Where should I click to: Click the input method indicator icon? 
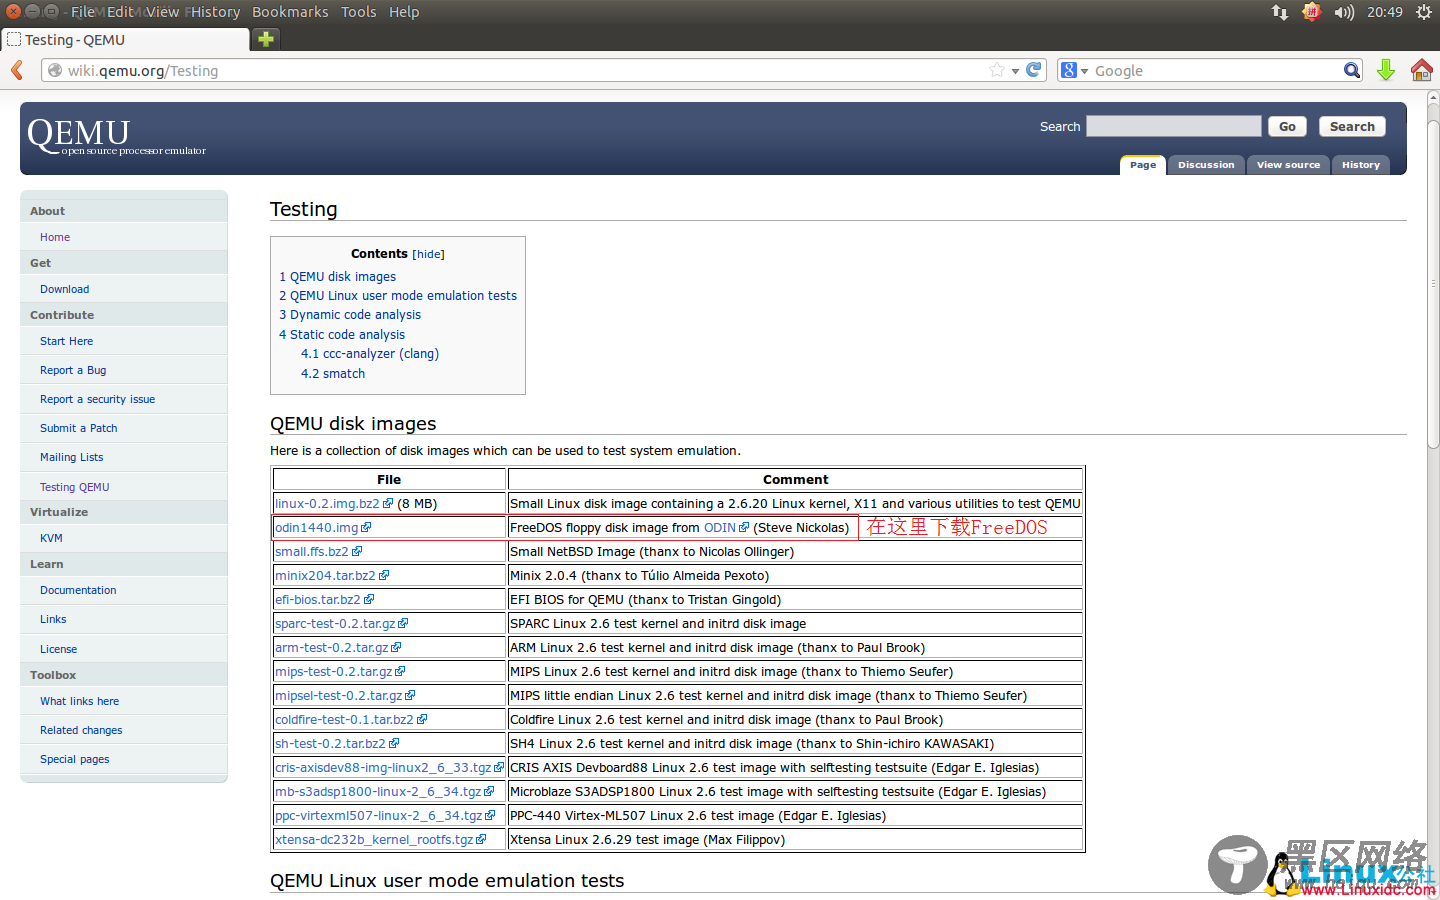[x=1312, y=12]
